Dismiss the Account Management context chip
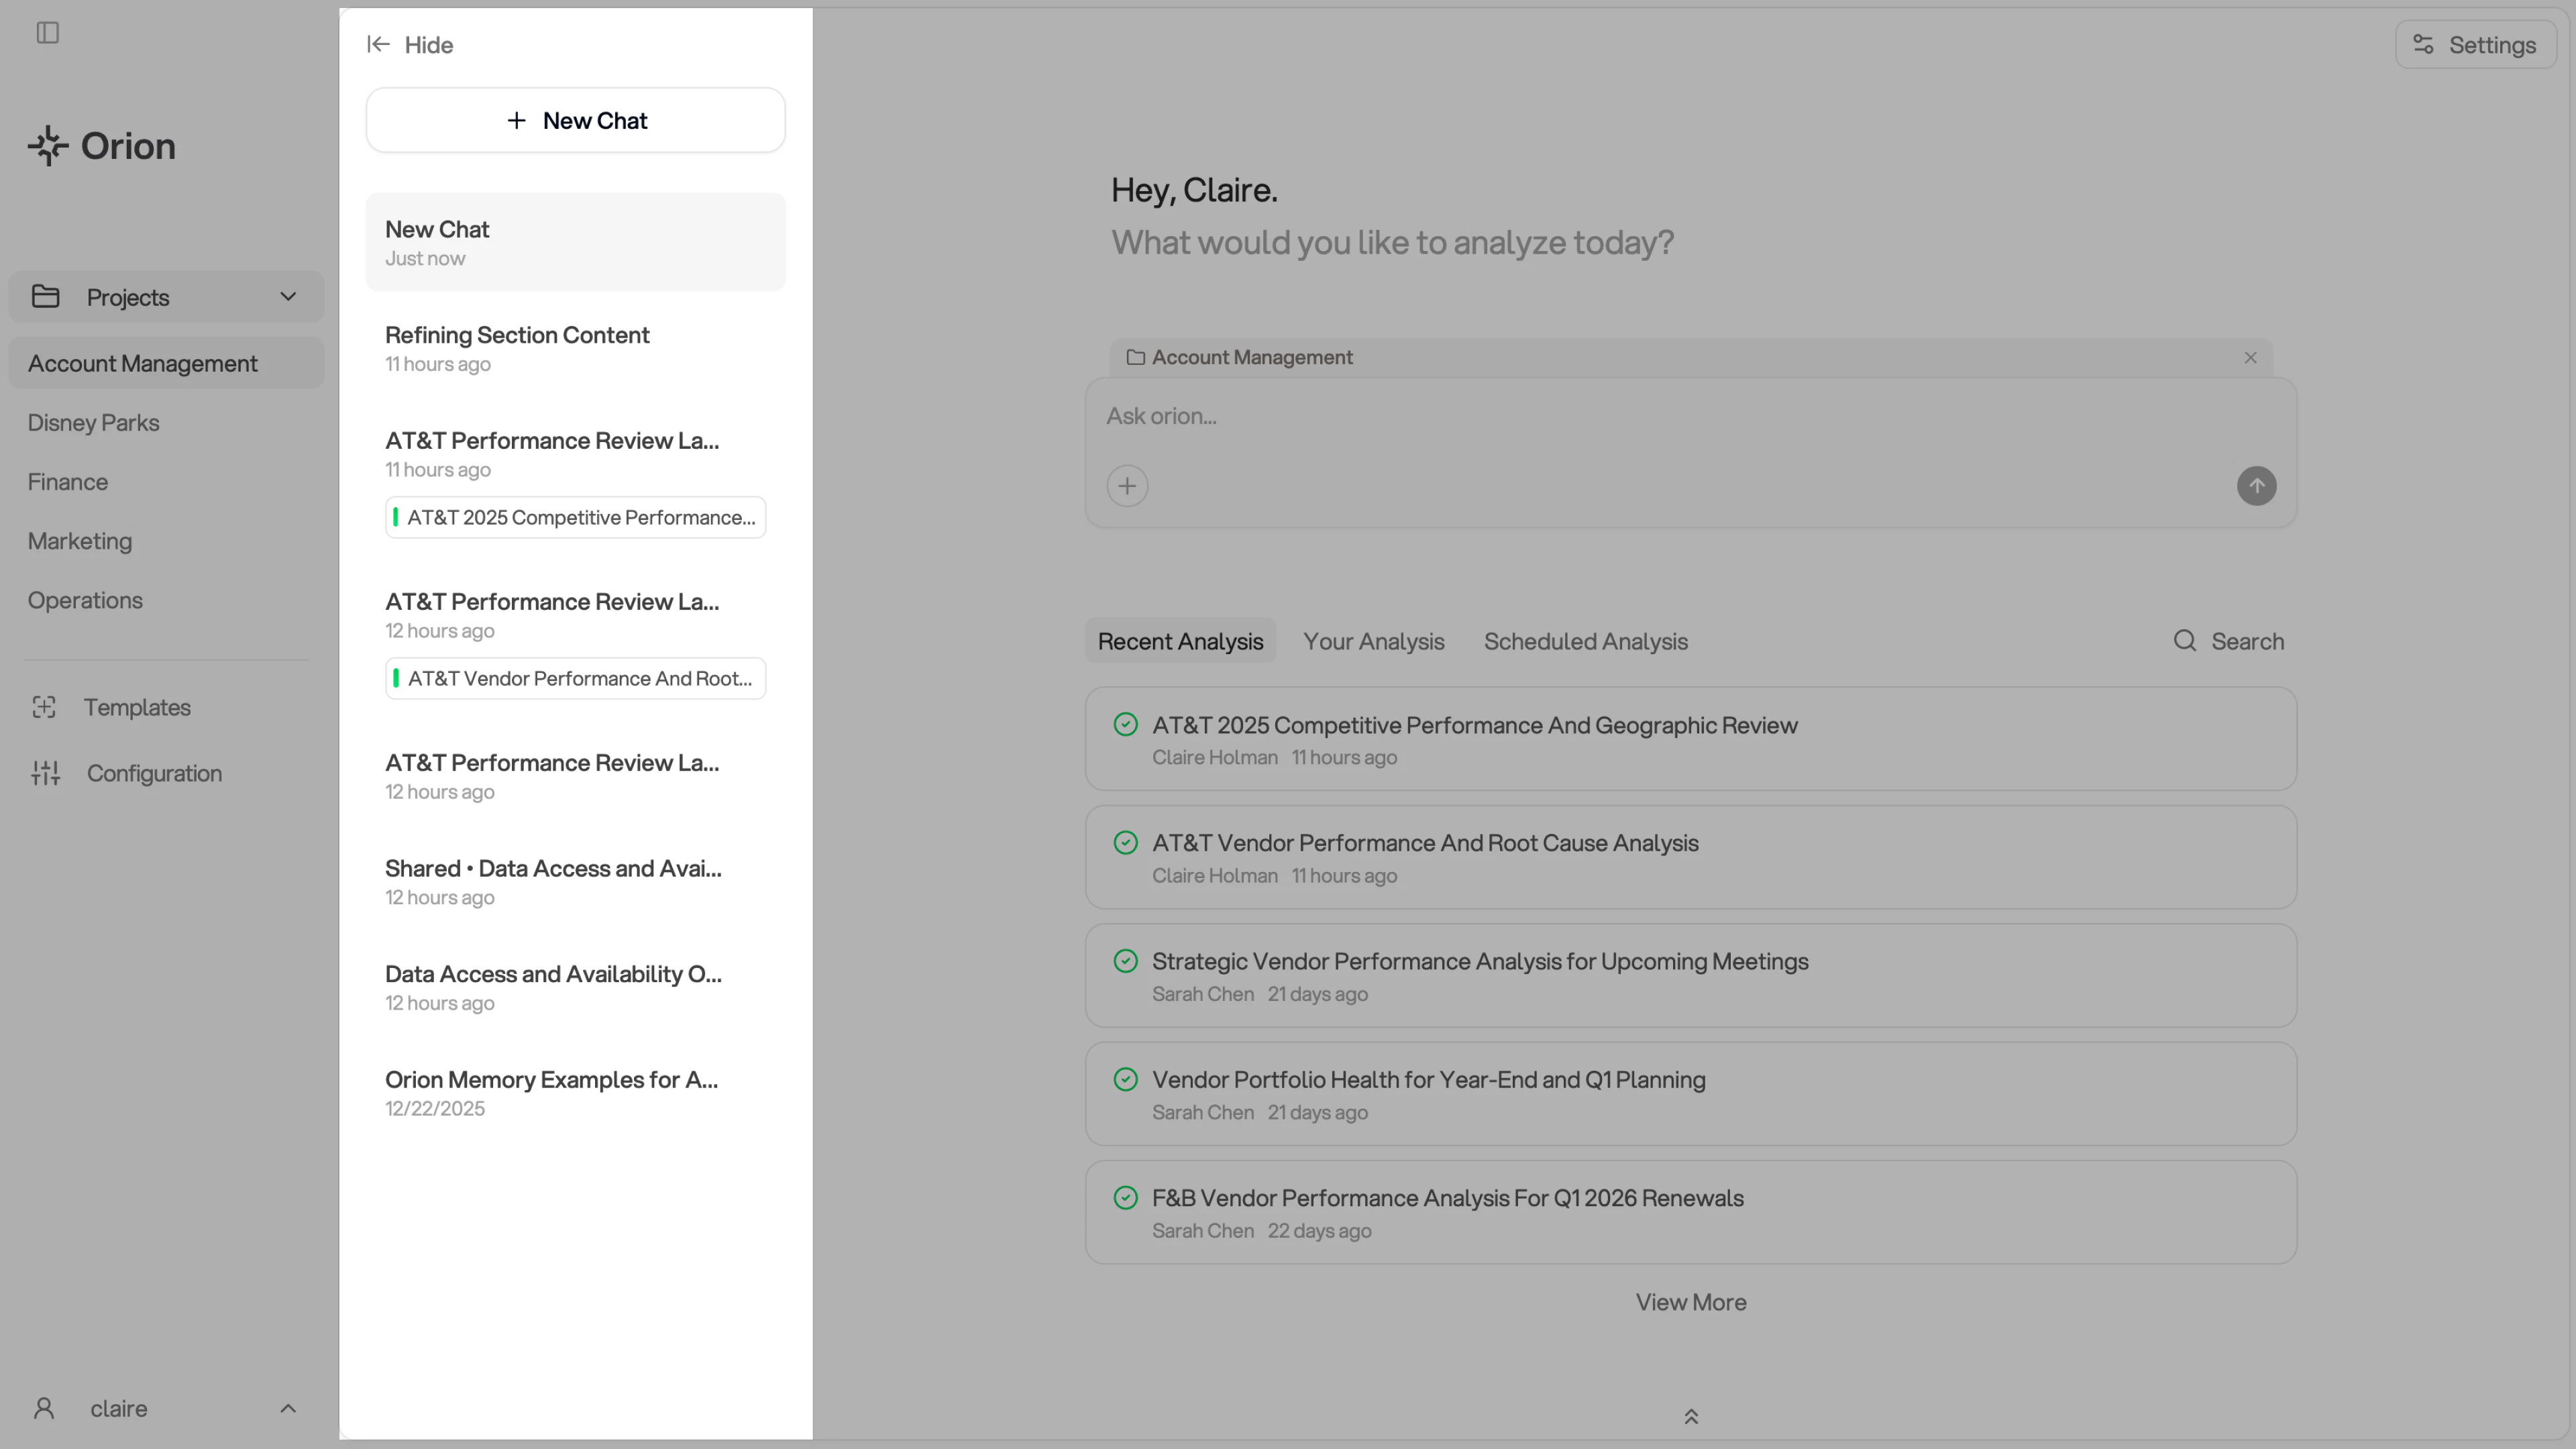 2251,357
